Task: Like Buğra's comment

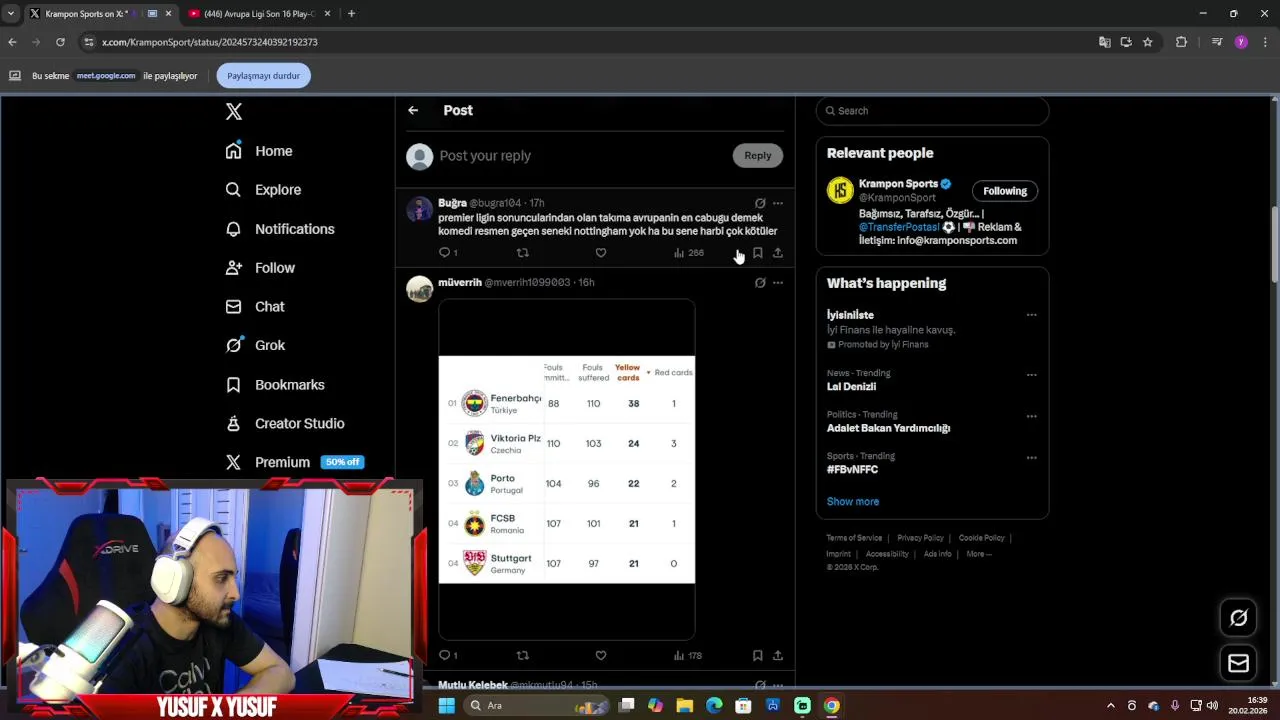Action: pyautogui.click(x=601, y=253)
